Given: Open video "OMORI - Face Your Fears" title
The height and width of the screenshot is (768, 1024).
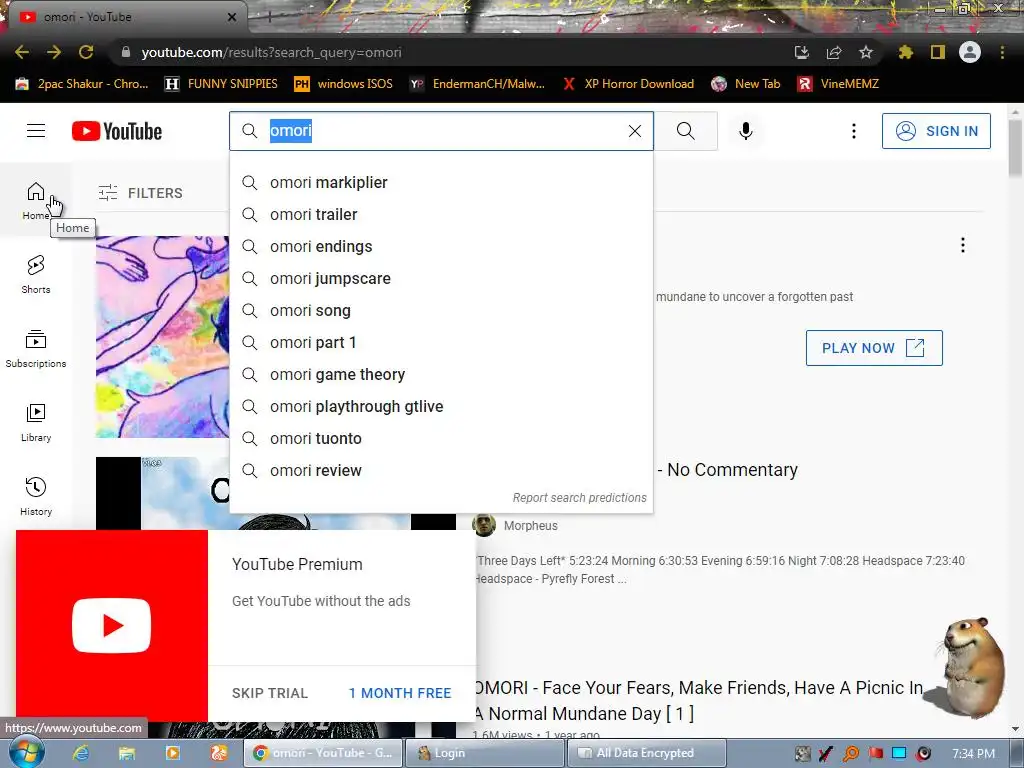Looking at the screenshot, I should pos(699,701).
